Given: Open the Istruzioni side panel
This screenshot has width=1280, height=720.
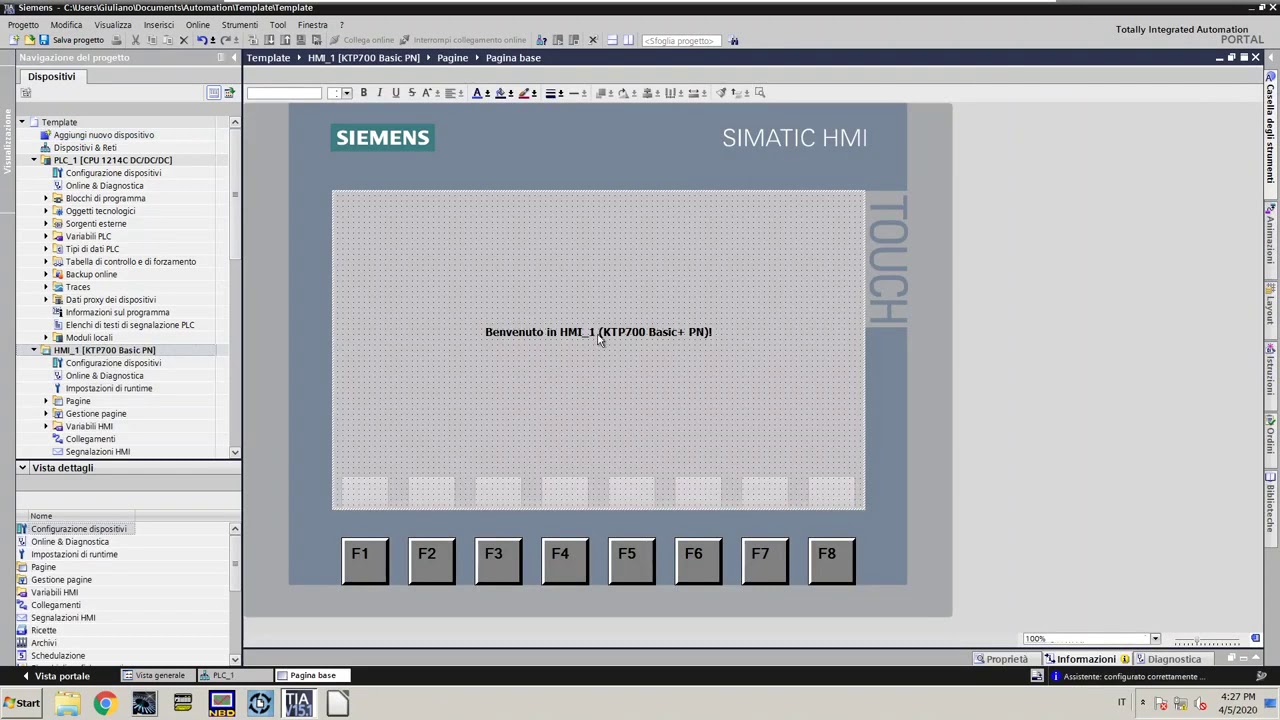Looking at the screenshot, I should tap(1271, 370).
